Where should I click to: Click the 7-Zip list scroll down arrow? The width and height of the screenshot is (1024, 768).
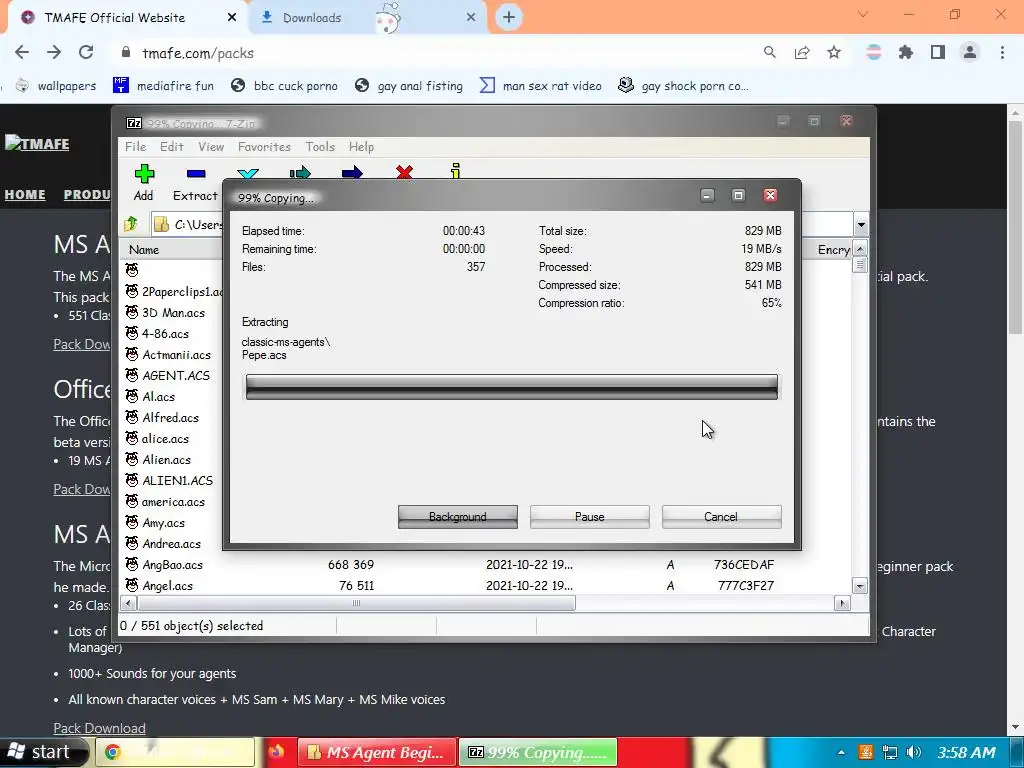coord(860,586)
